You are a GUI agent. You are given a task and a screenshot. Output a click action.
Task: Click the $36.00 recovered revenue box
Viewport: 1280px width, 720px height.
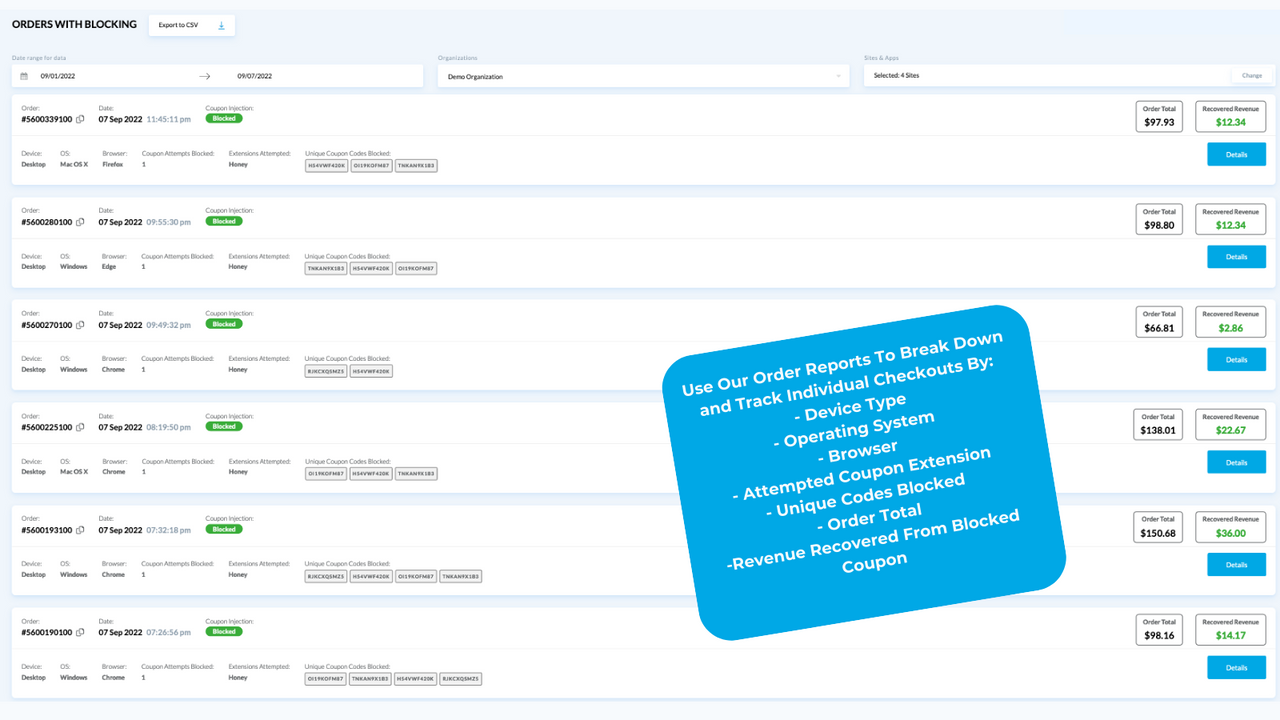(1231, 528)
